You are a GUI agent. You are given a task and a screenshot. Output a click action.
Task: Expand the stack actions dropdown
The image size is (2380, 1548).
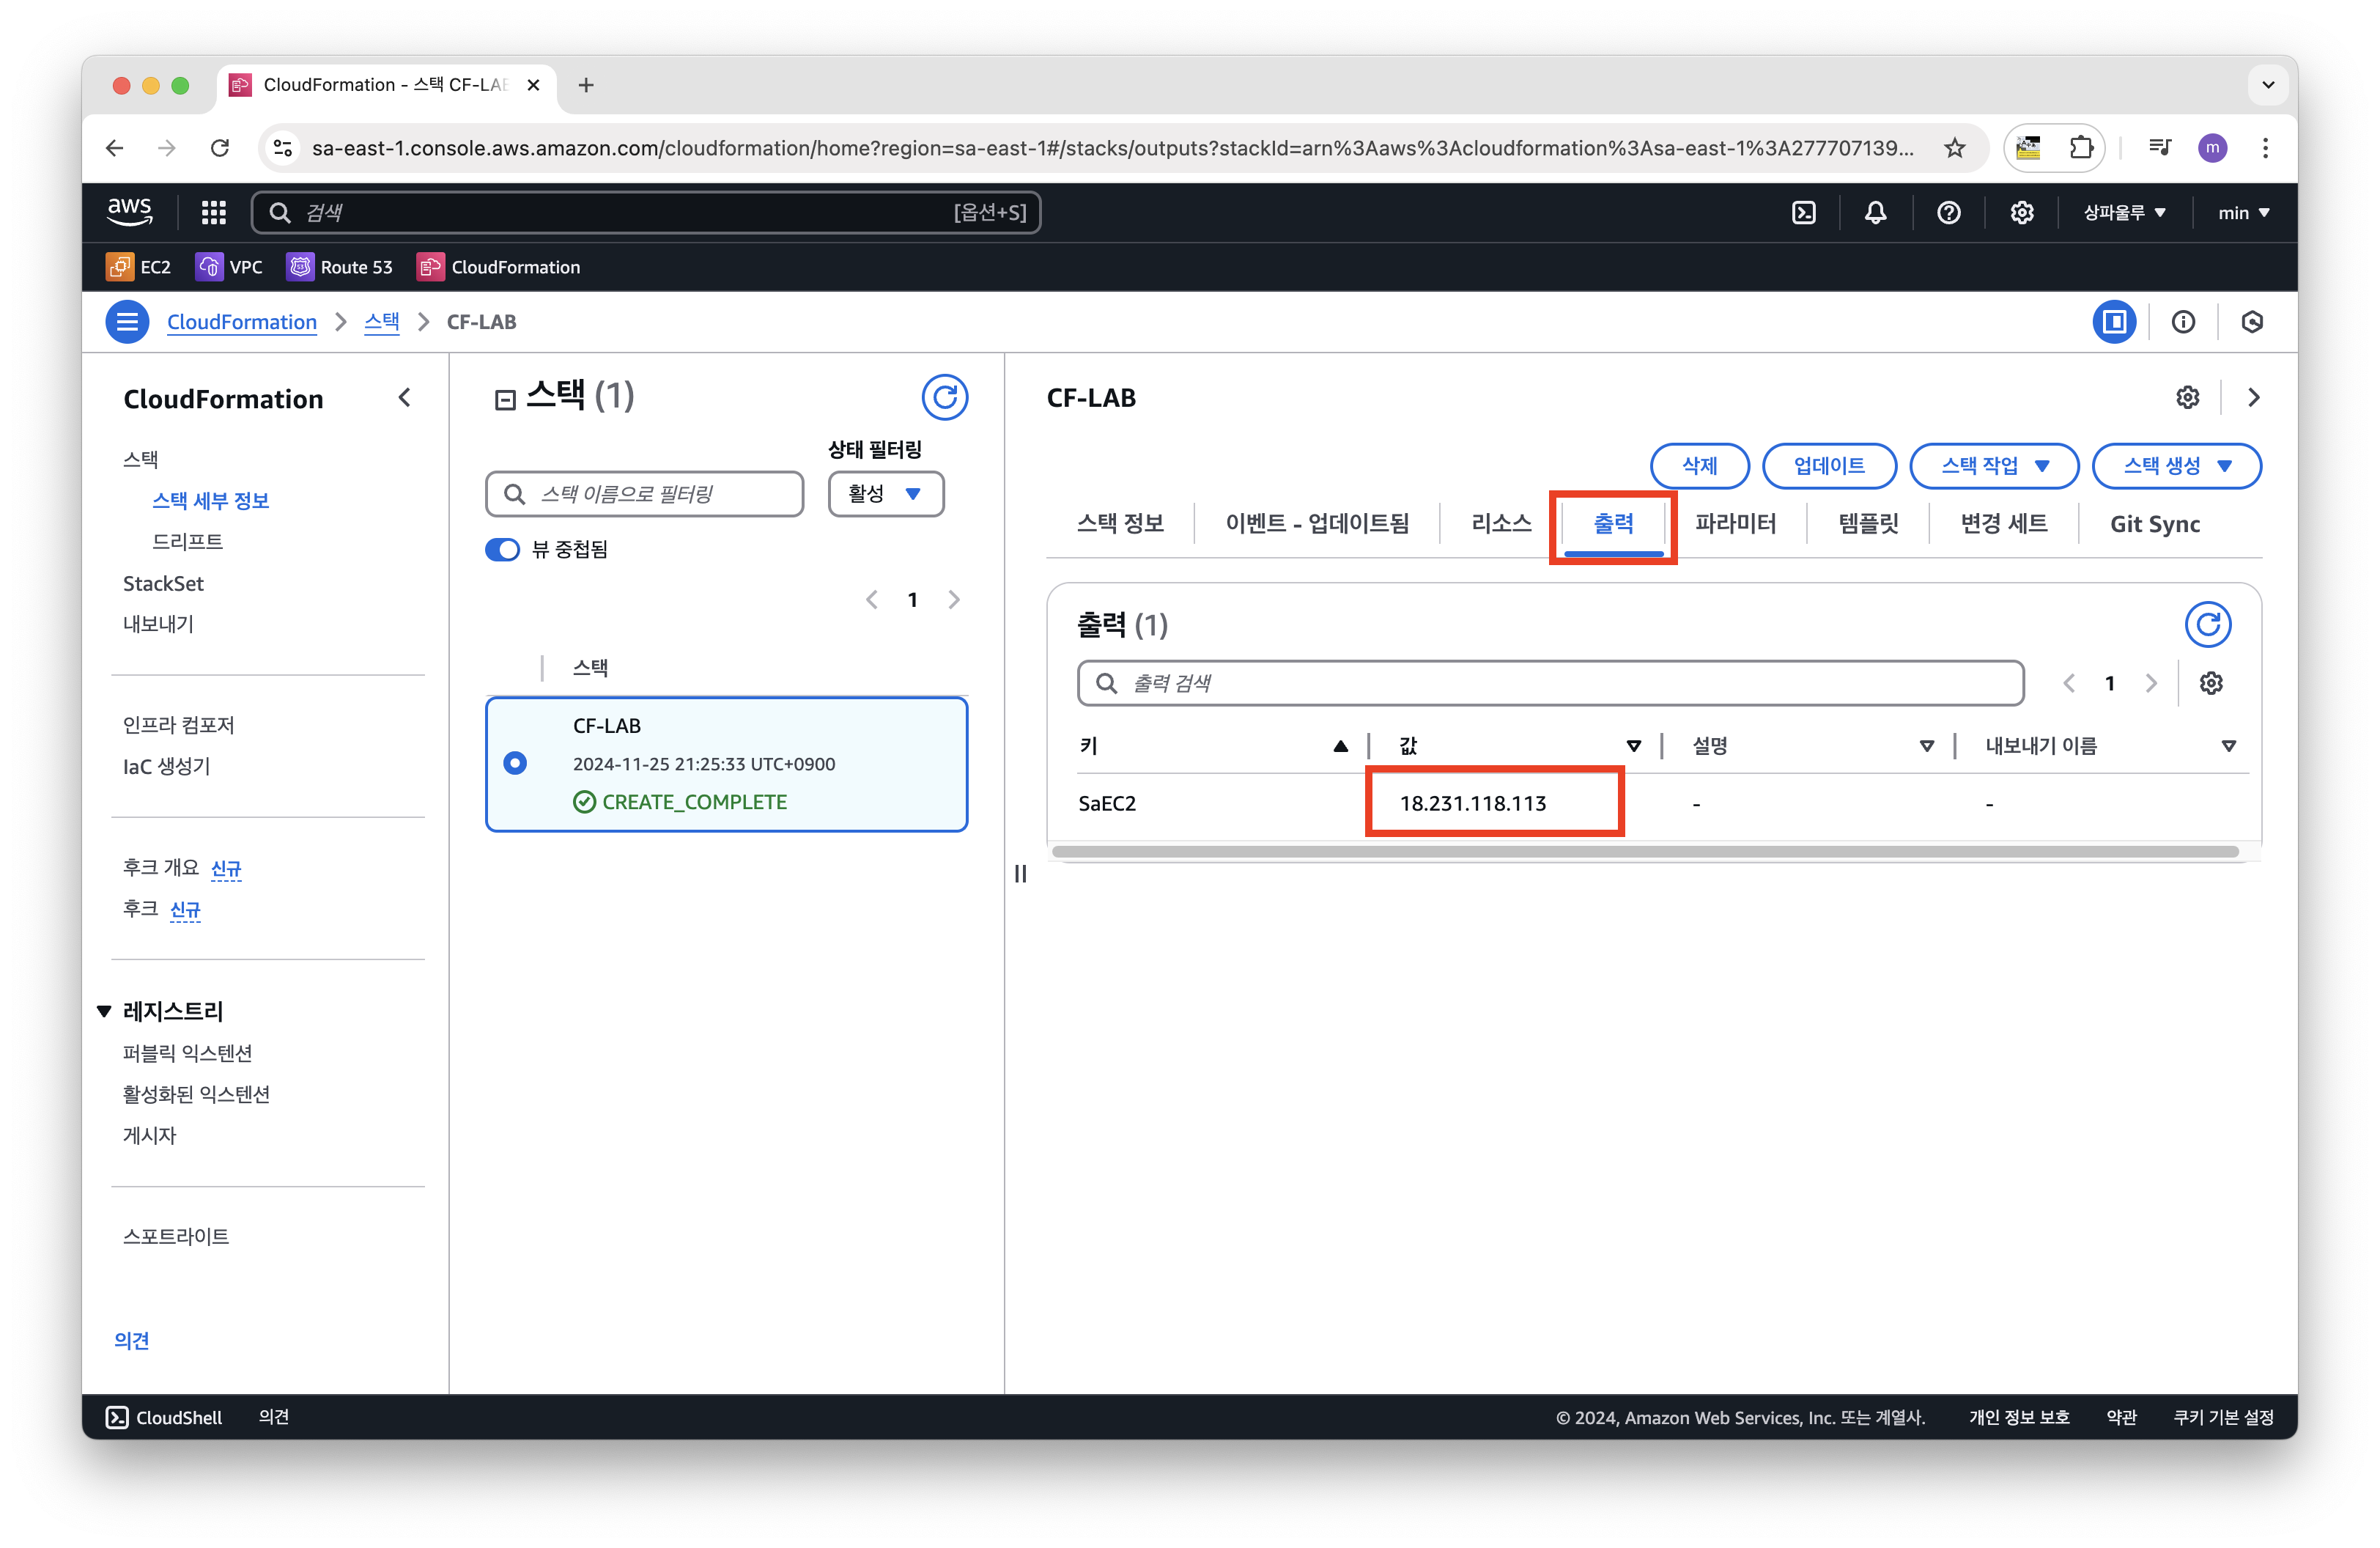click(1993, 466)
